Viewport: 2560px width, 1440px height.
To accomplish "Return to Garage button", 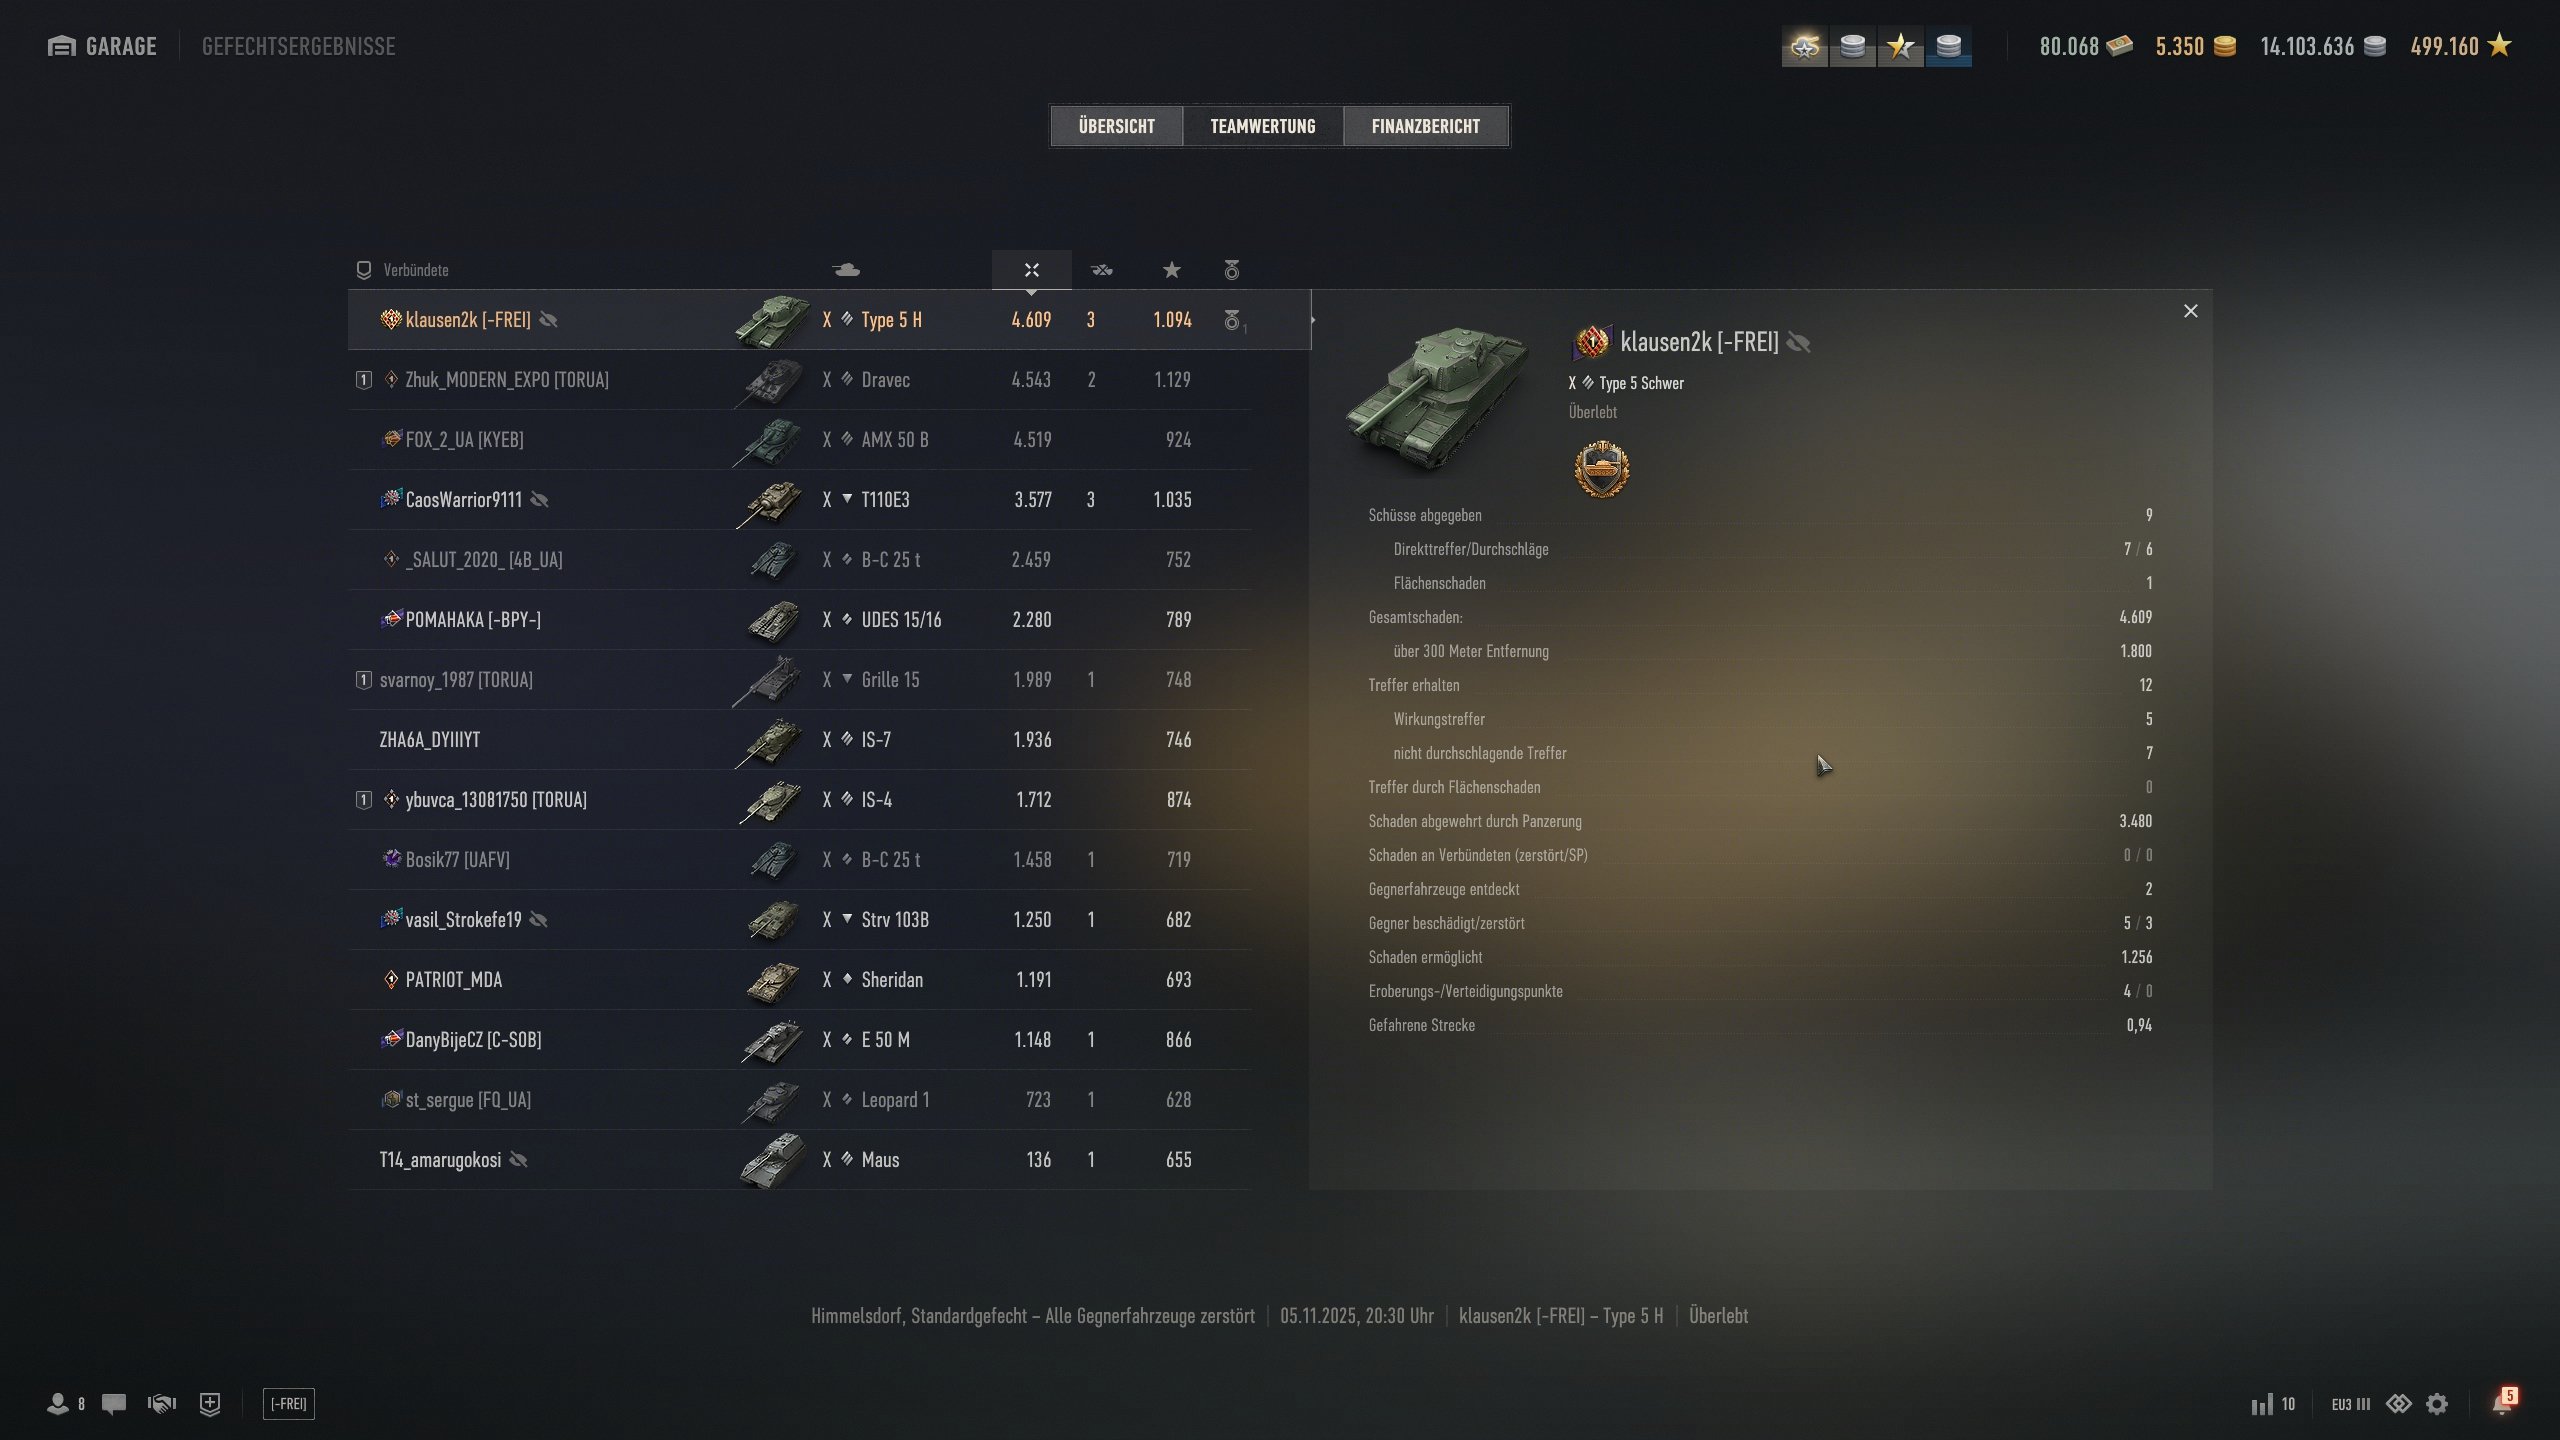I will [102, 46].
